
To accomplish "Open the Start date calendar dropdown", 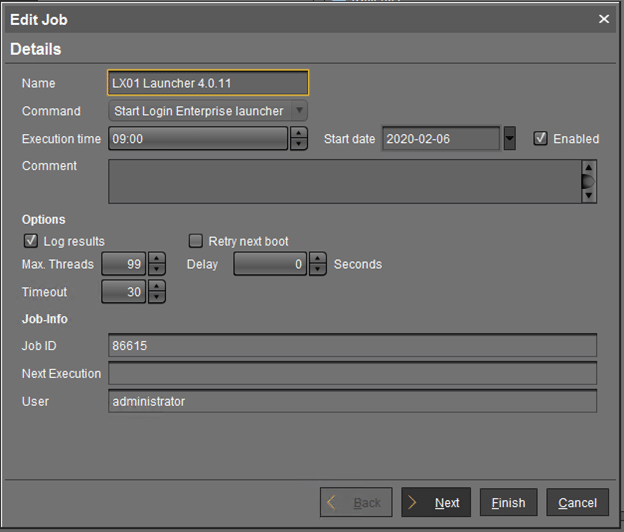I will click(509, 138).
